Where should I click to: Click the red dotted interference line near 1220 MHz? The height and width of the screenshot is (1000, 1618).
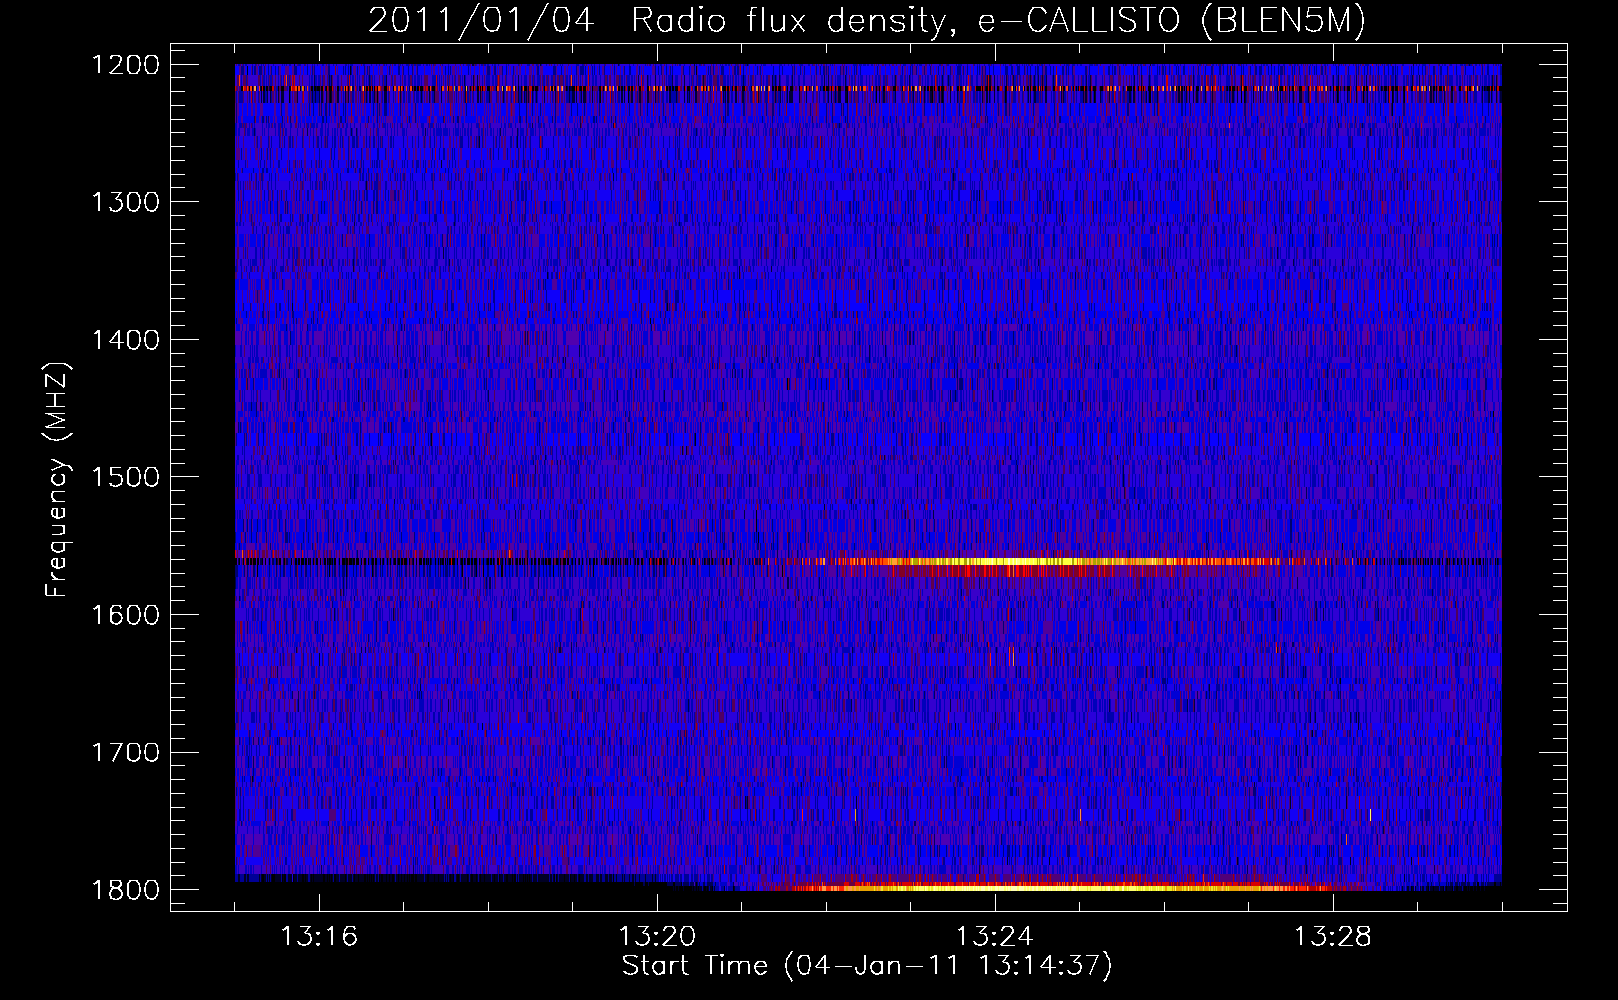point(868,88)
